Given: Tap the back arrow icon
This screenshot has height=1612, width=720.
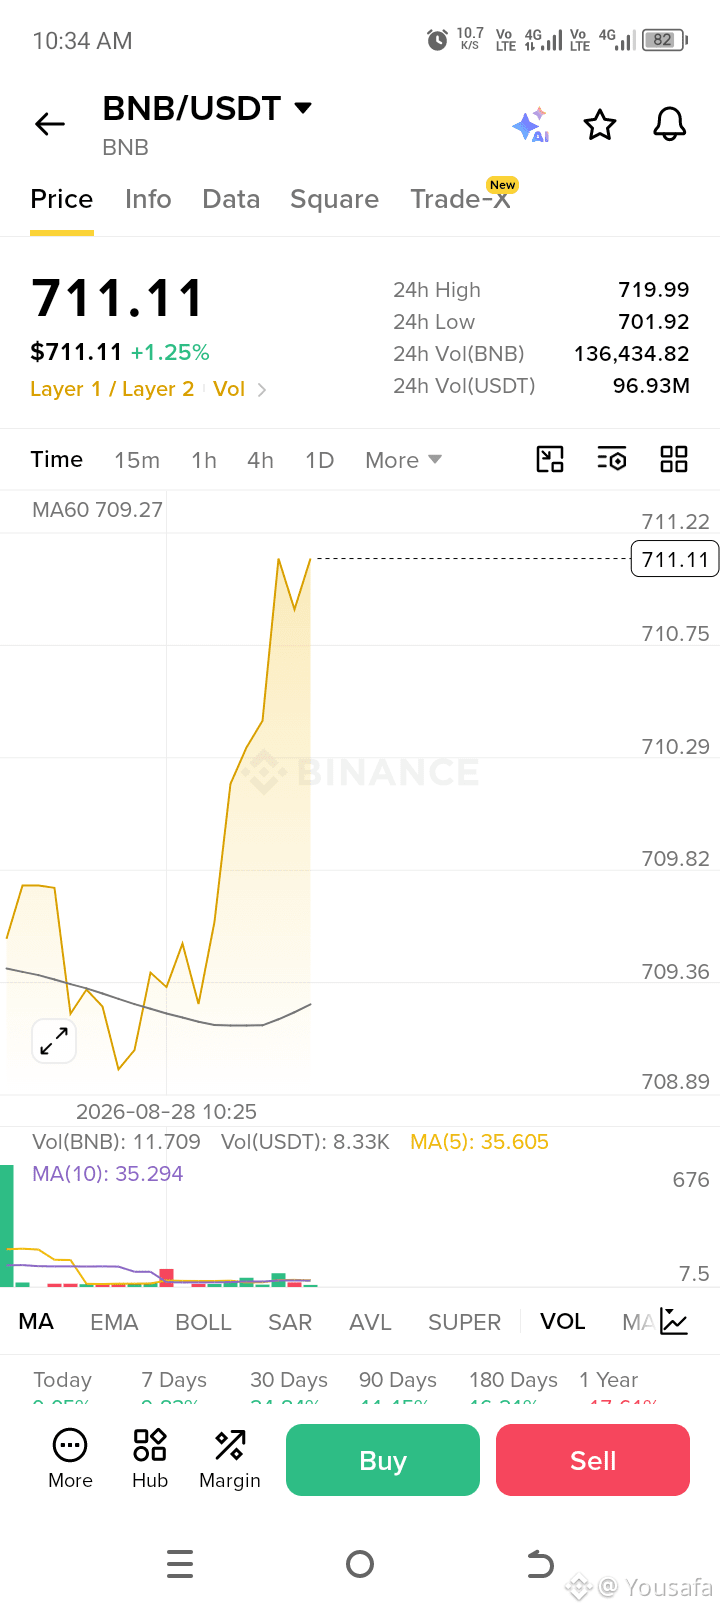Looking at the screenshot, I should tap(50, 124).
